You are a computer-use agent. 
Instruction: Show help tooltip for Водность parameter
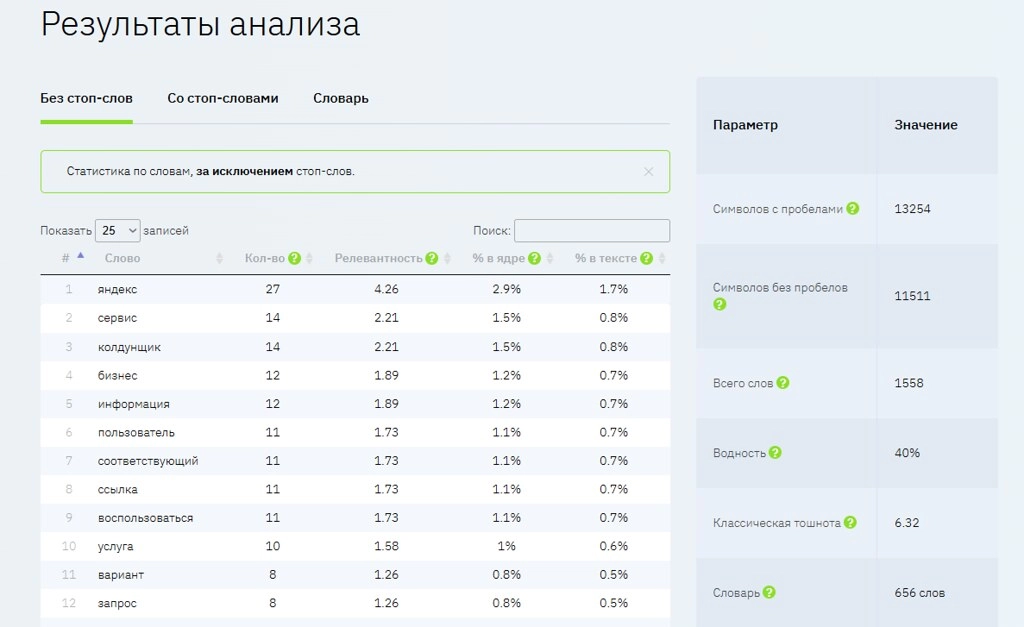pyautogui.click(x=775, y=453)
